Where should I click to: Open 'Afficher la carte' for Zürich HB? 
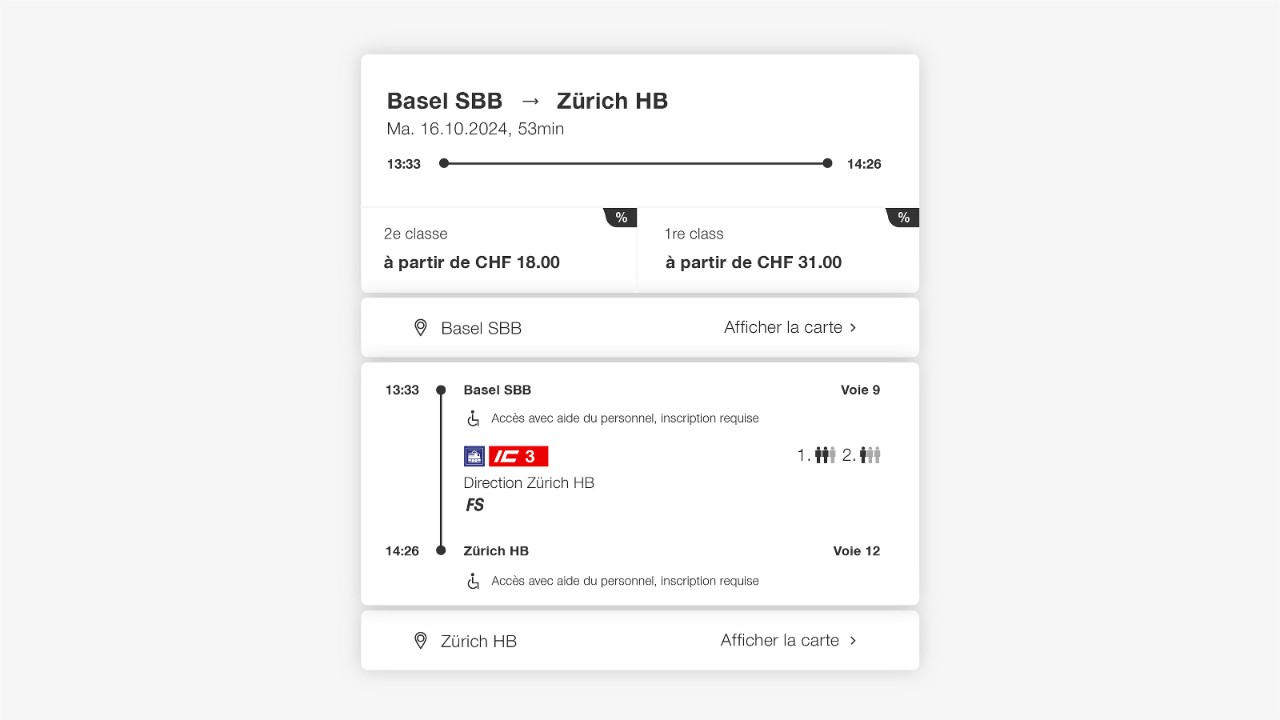[x=780, y=641]
